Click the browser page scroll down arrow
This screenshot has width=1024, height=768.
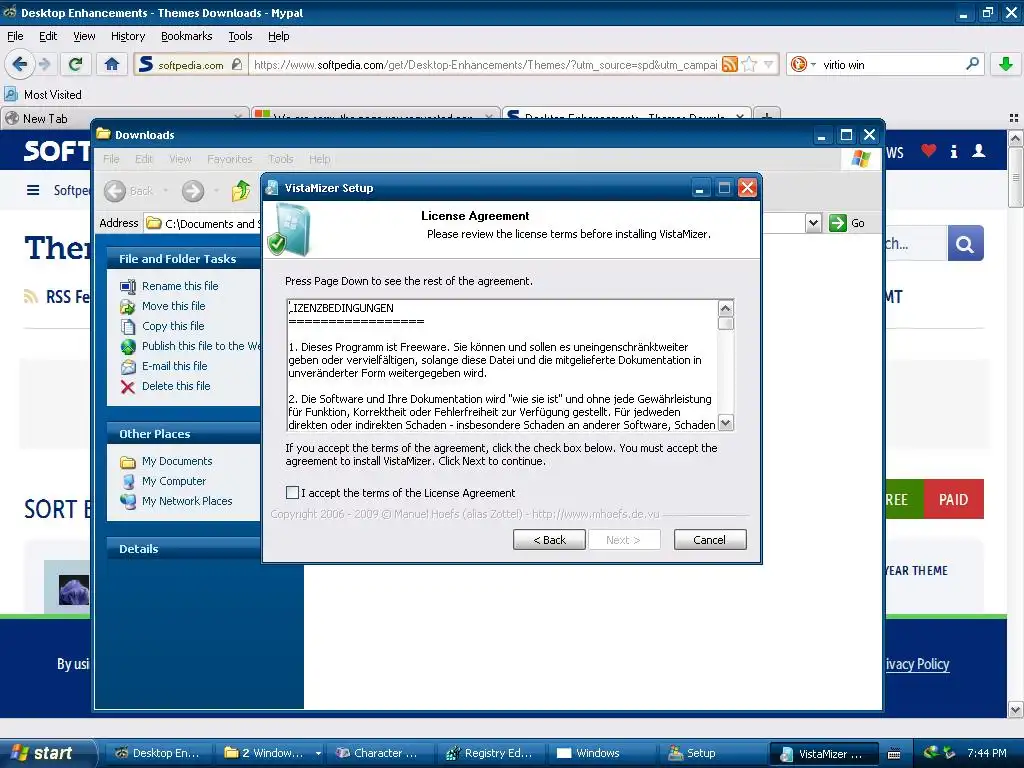coord(1016,710)
